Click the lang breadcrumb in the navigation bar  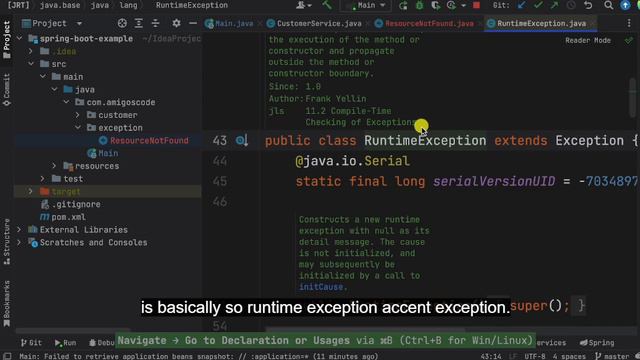[x=128, y=5]
